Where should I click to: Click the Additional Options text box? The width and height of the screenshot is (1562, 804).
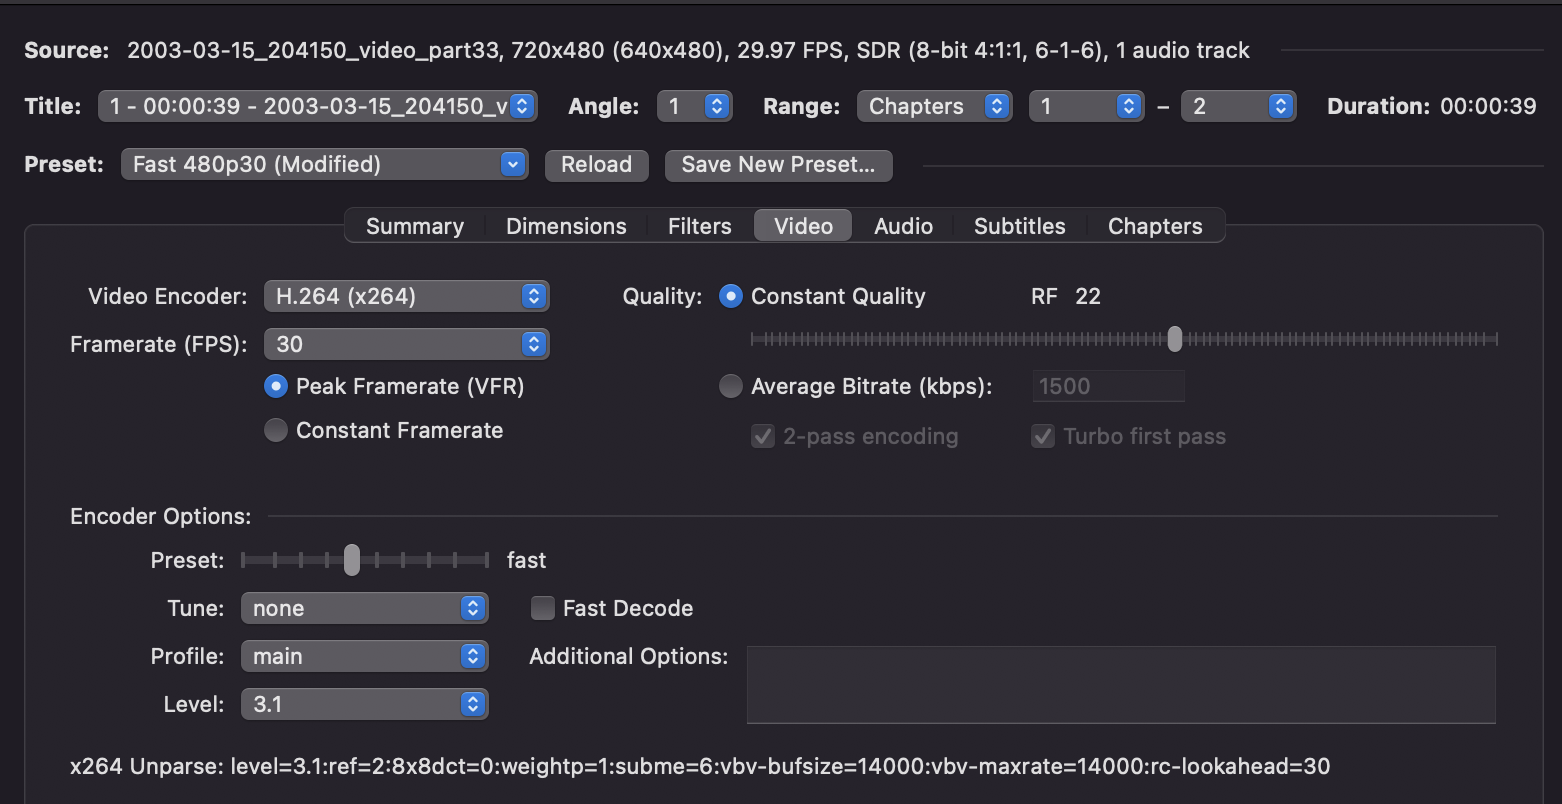[1121, 685]
